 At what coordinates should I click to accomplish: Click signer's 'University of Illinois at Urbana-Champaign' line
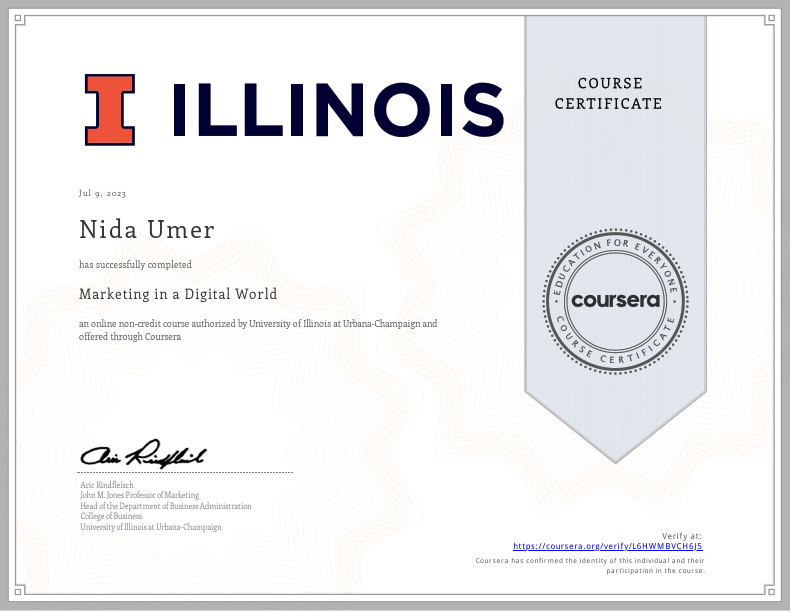pyautogui.click(x=151, y=527)
